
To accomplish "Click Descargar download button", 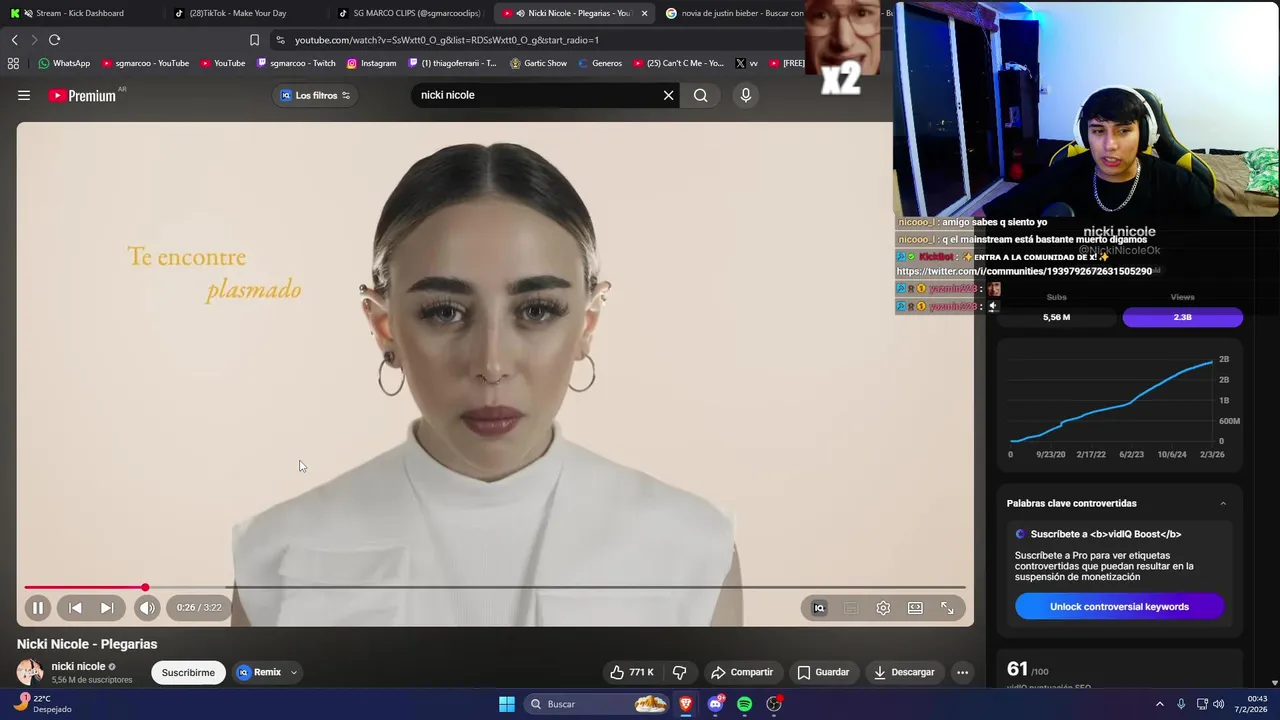I will point(904,672).
